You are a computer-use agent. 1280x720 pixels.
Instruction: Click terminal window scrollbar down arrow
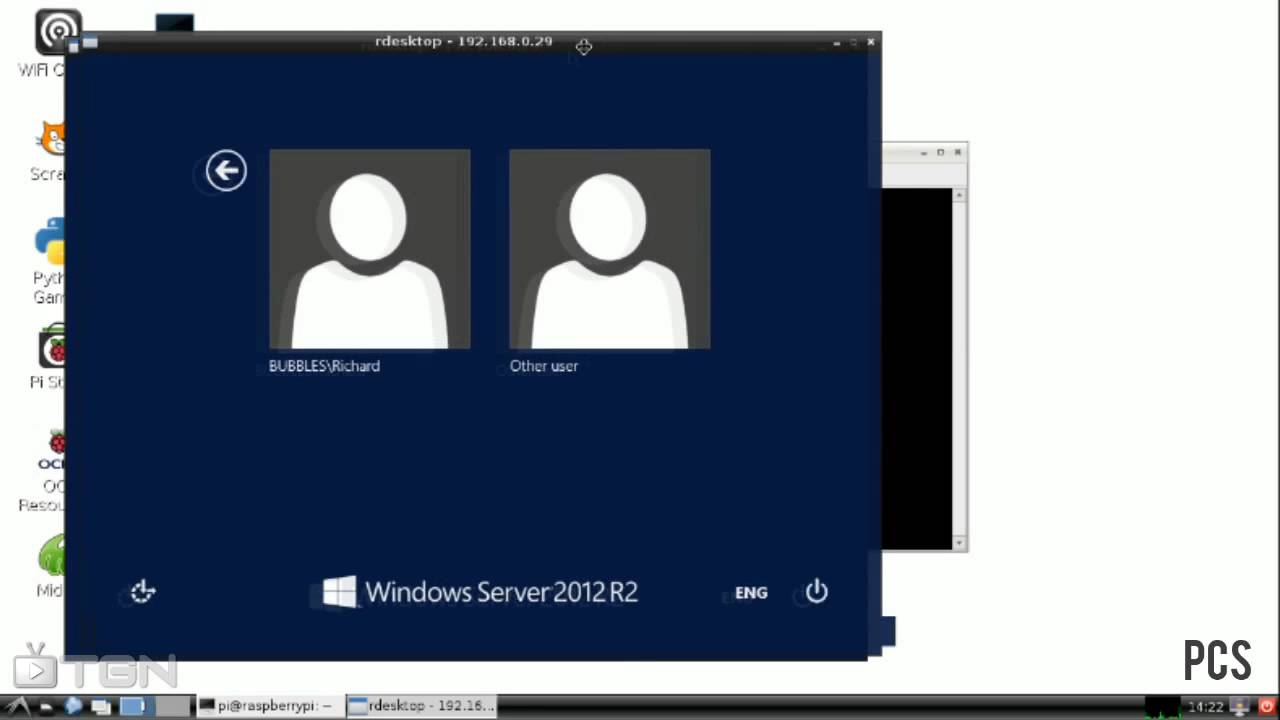(x=960, y=543)
